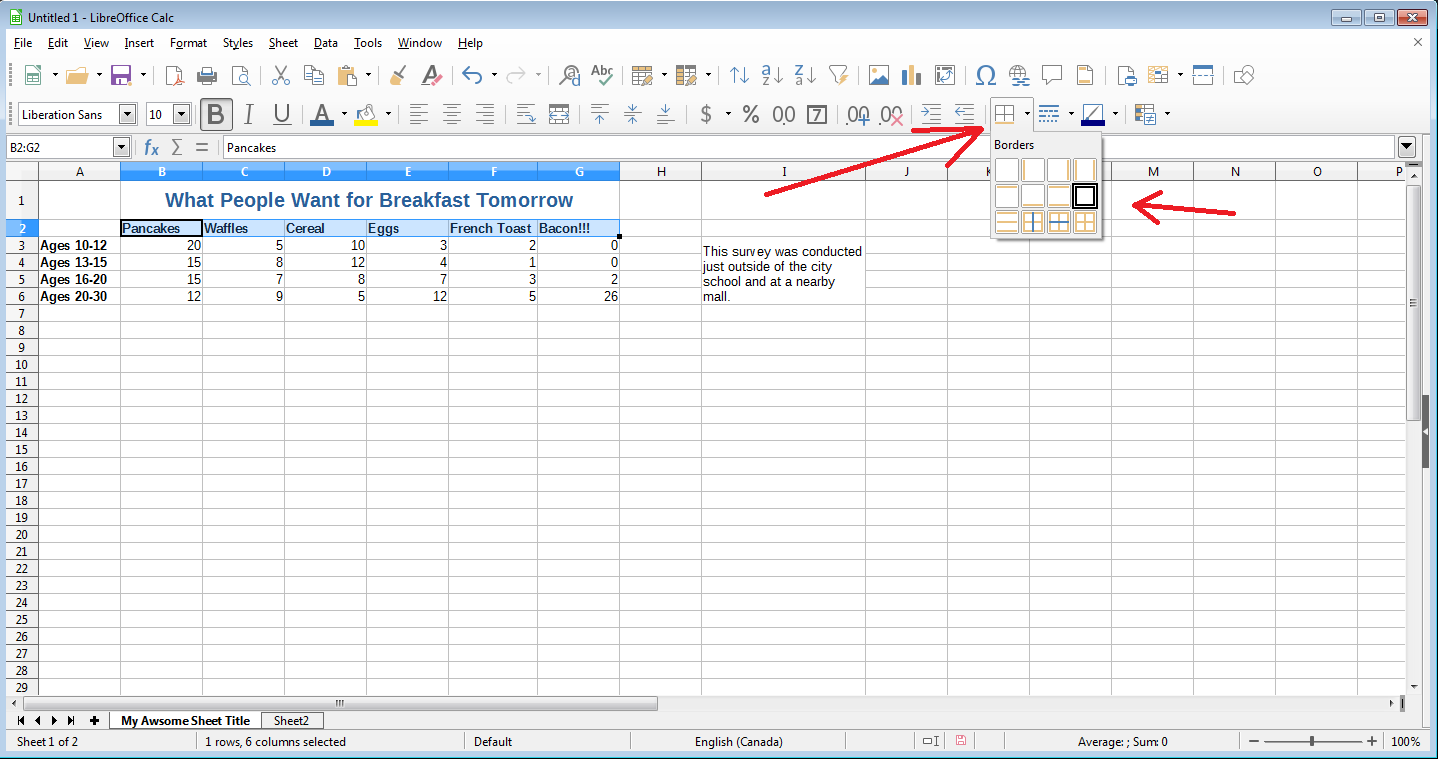Apply yellow highlighting color
1438x759 pixels.
point(366,114)
